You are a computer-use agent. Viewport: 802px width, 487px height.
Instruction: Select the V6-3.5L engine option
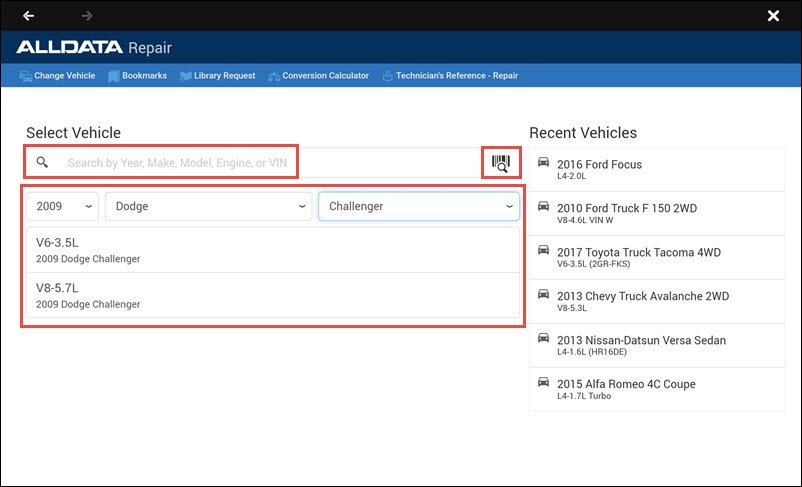pyautogui.click(x=273, y=250)
